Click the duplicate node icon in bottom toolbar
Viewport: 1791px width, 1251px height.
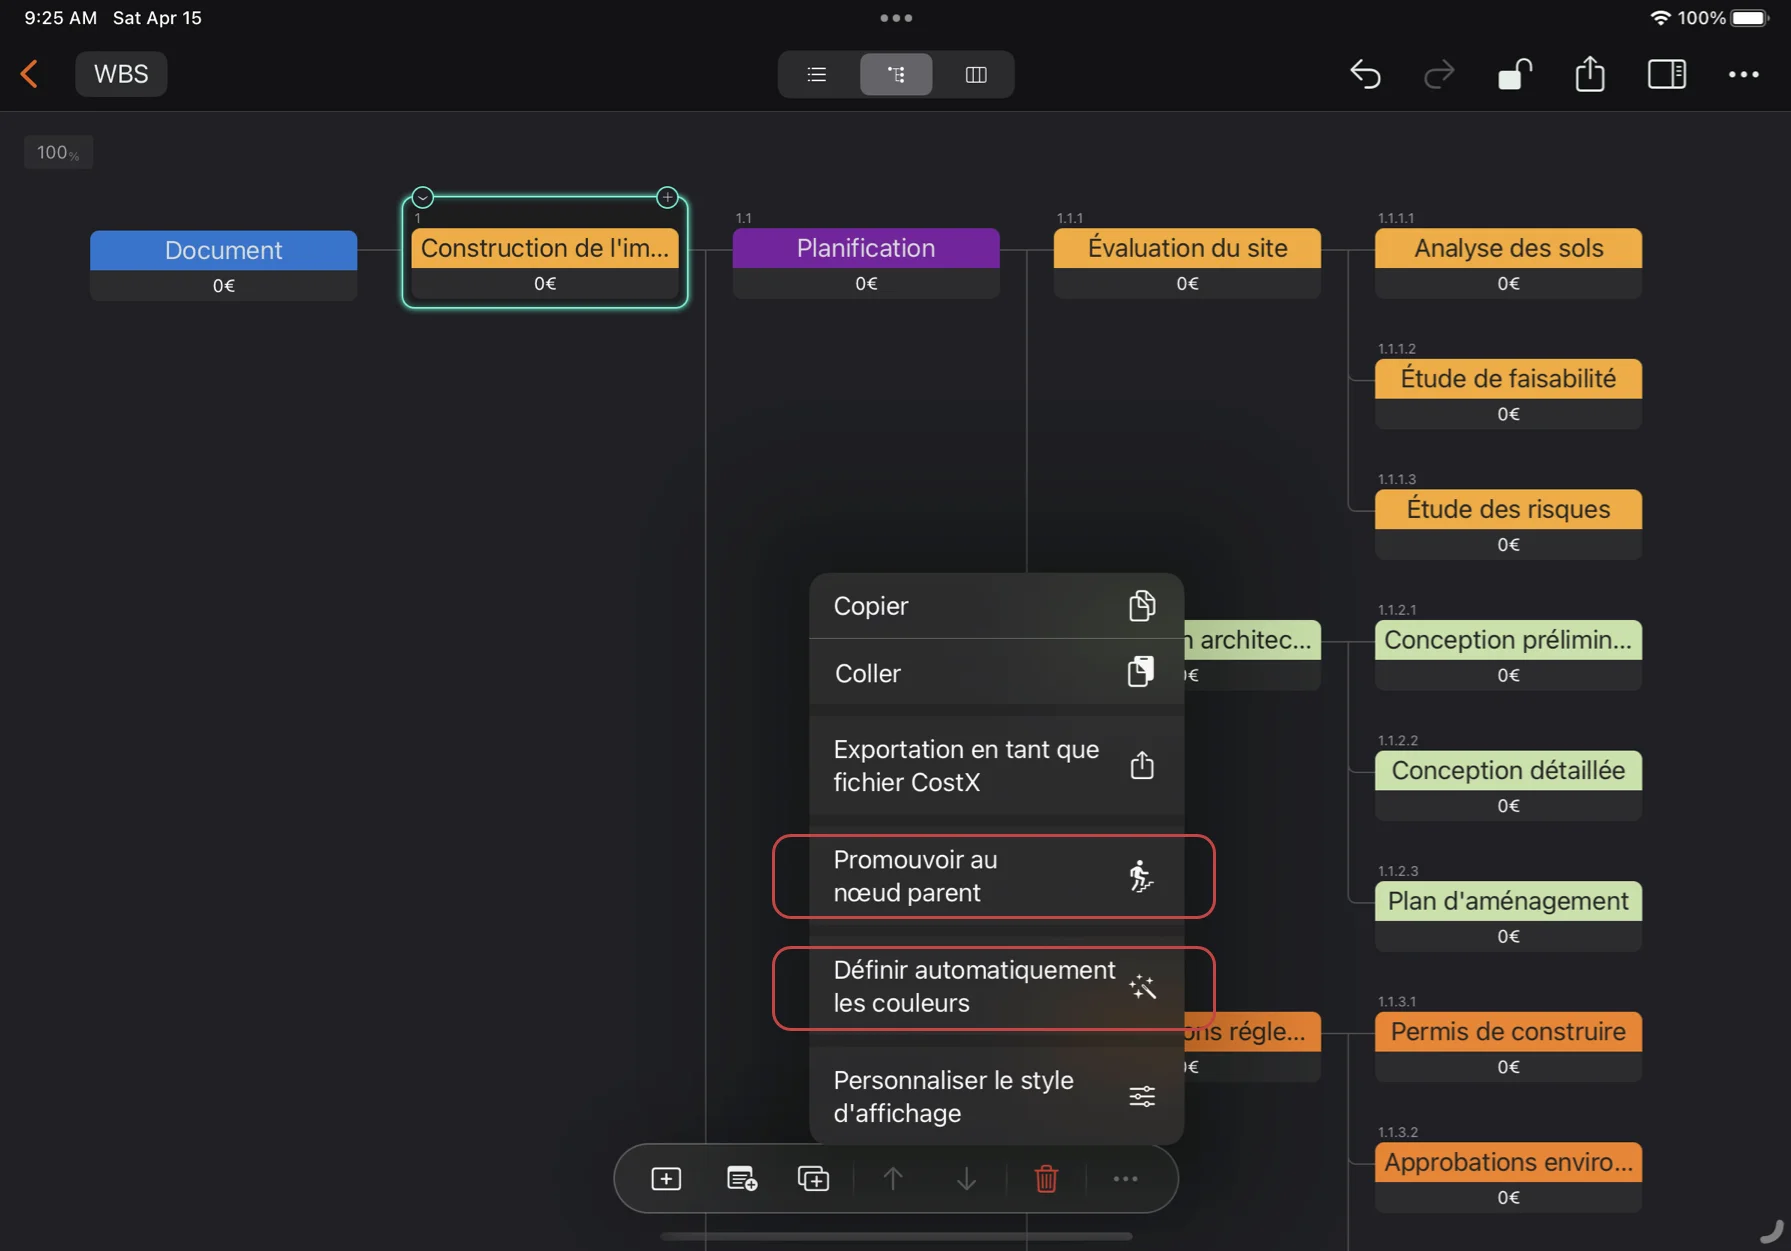coord(813,1179)
